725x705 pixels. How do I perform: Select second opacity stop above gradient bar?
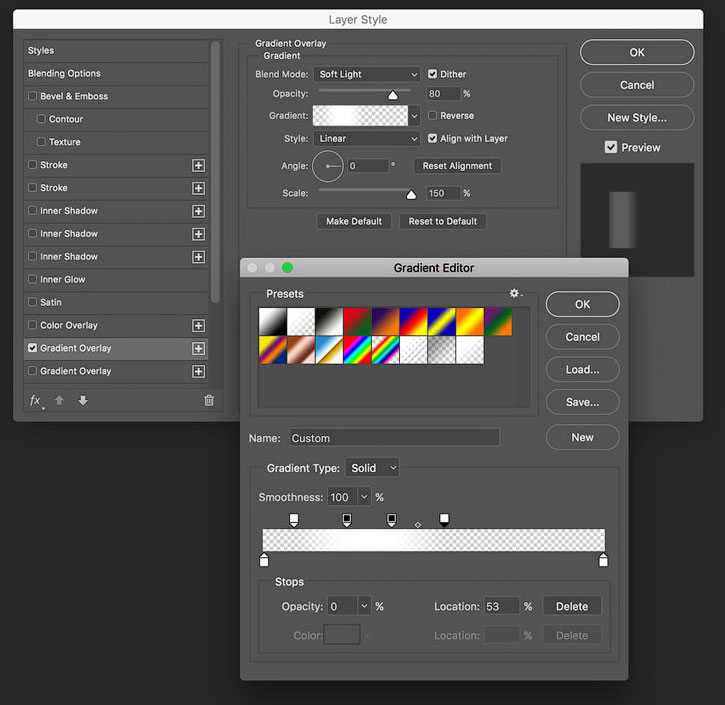point(347,520)
